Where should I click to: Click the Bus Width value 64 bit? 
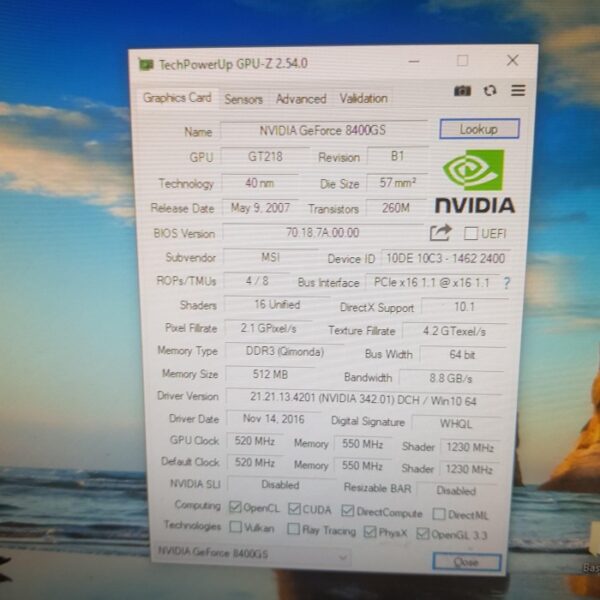point(462,355)
